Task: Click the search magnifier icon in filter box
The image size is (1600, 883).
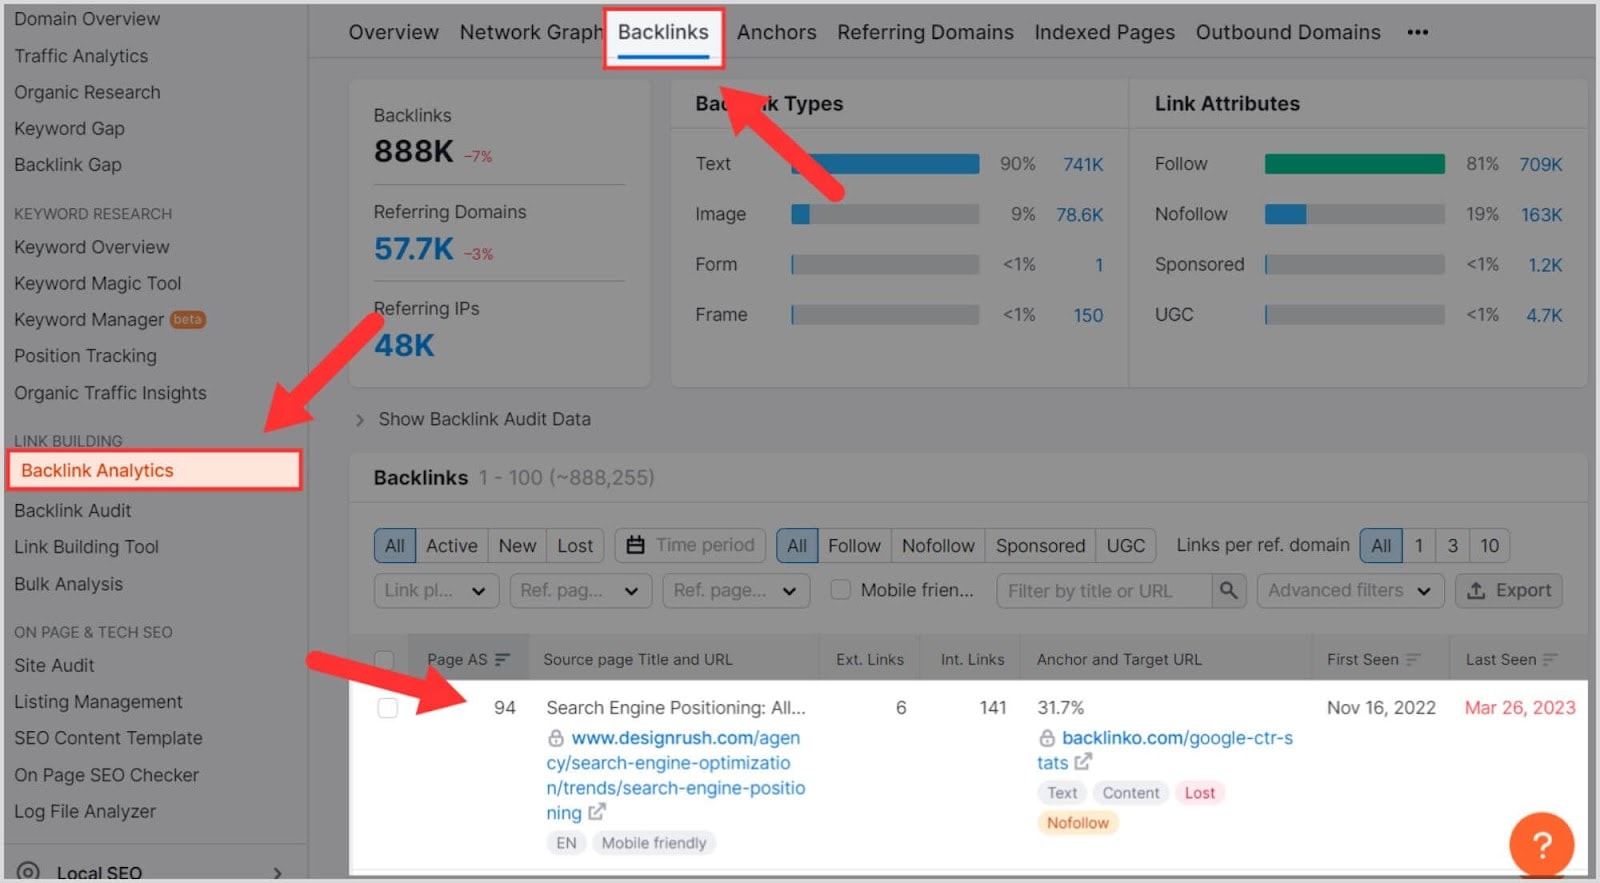Action: point(1228,591)
